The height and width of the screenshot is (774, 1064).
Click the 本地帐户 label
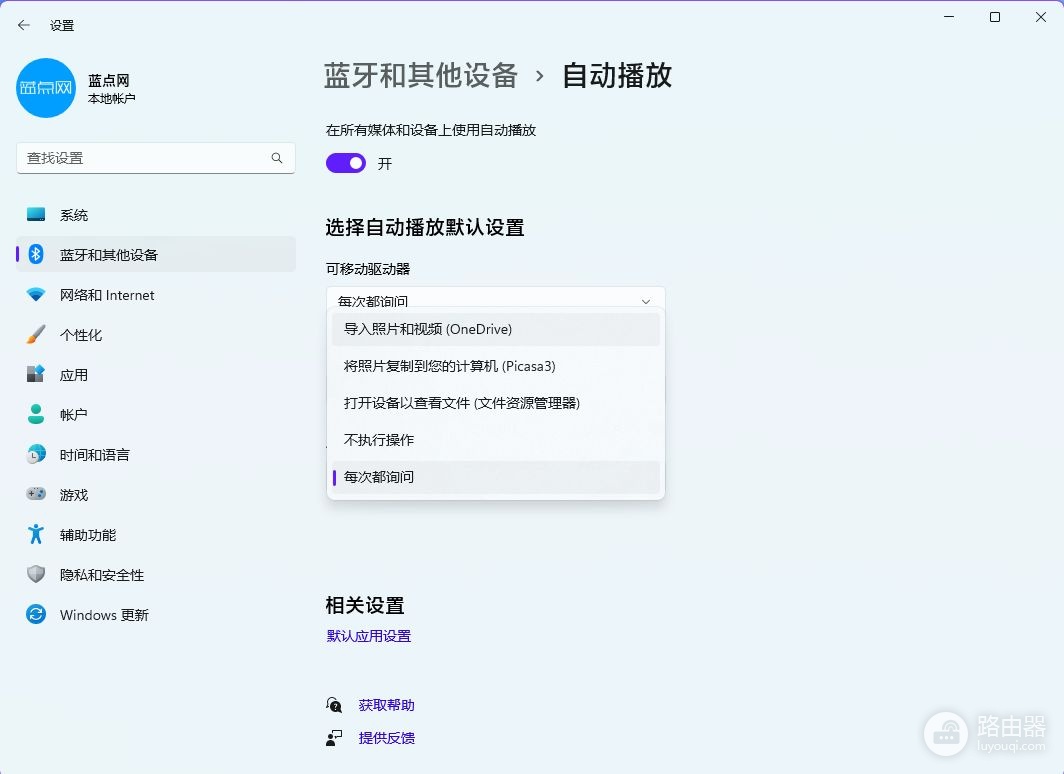click(x=111, y=99)
